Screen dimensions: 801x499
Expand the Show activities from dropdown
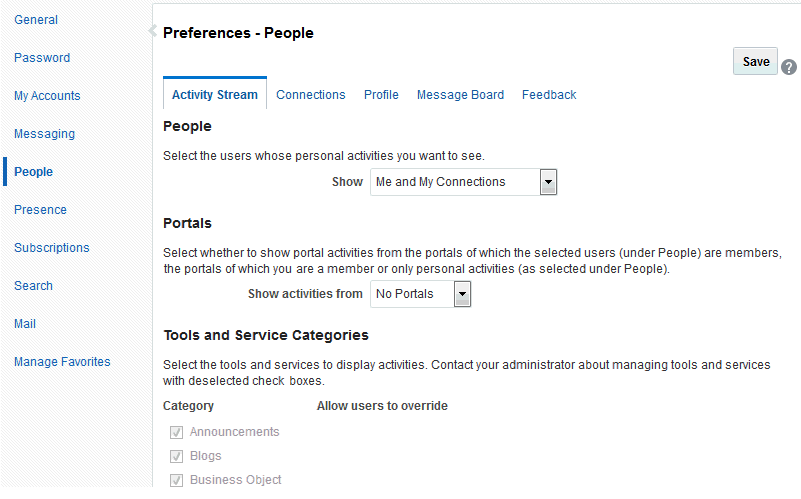461,294
